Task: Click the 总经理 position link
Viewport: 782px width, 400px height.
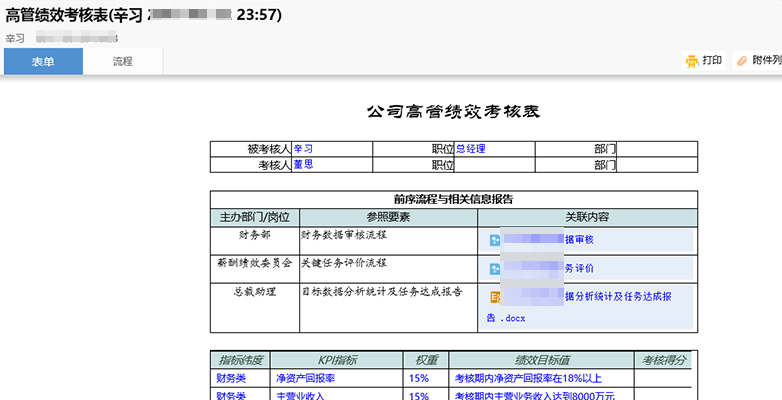Action: pos(471,148)
